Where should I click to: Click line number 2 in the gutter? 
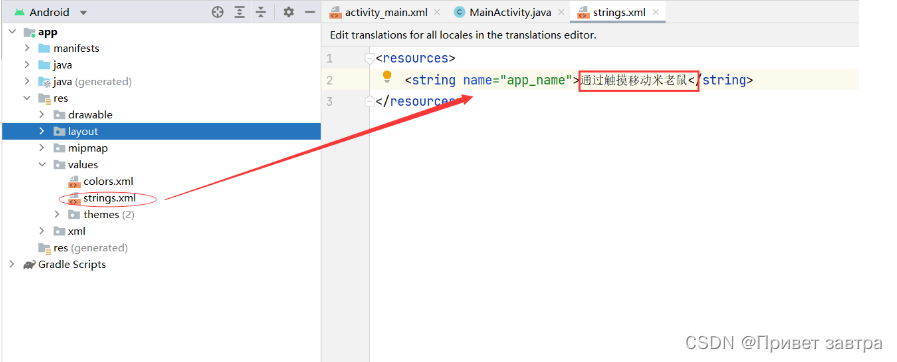coord(329,80)
